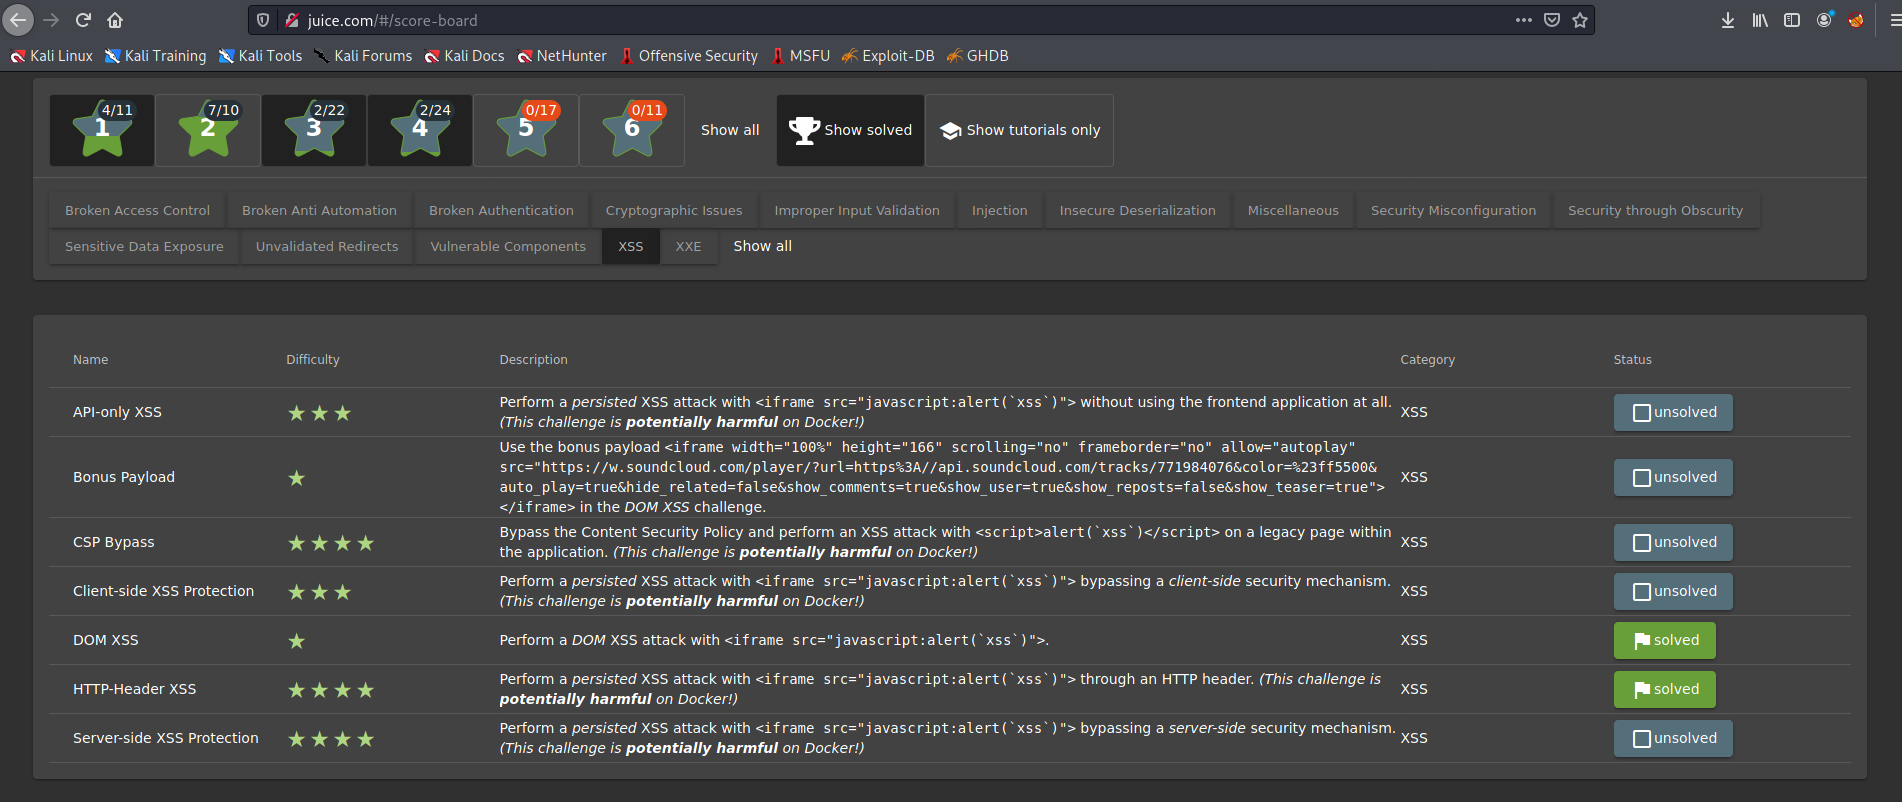1902x802 pixels.
Task: Open the browser home page
Action: [x=115, y=20]
